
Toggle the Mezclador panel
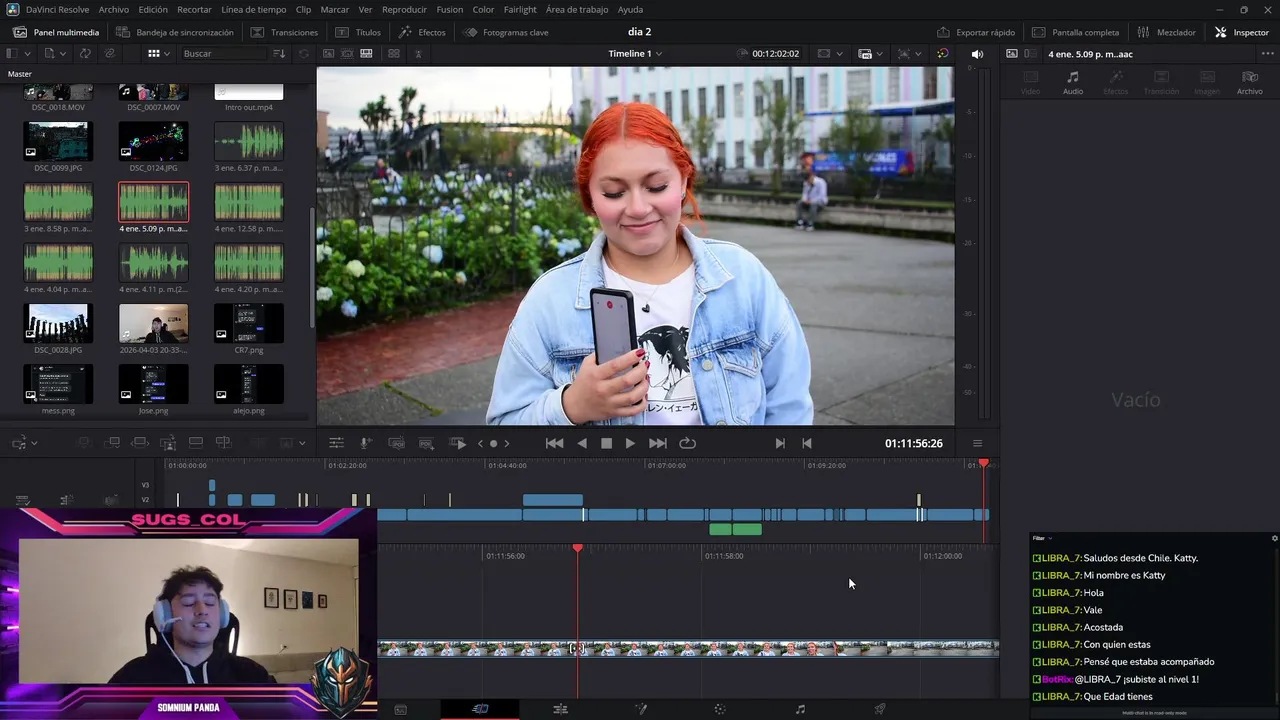pyautogui.click(x=1166, y=32)
